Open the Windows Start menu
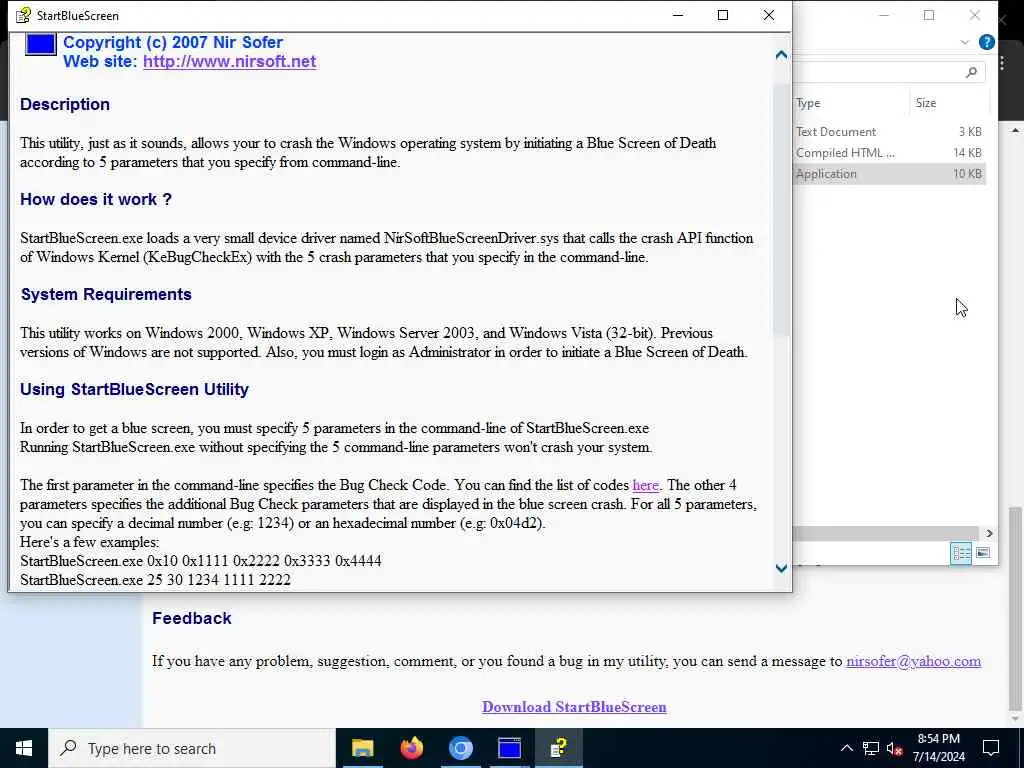Screen dimensions: 1024x768 24,748
